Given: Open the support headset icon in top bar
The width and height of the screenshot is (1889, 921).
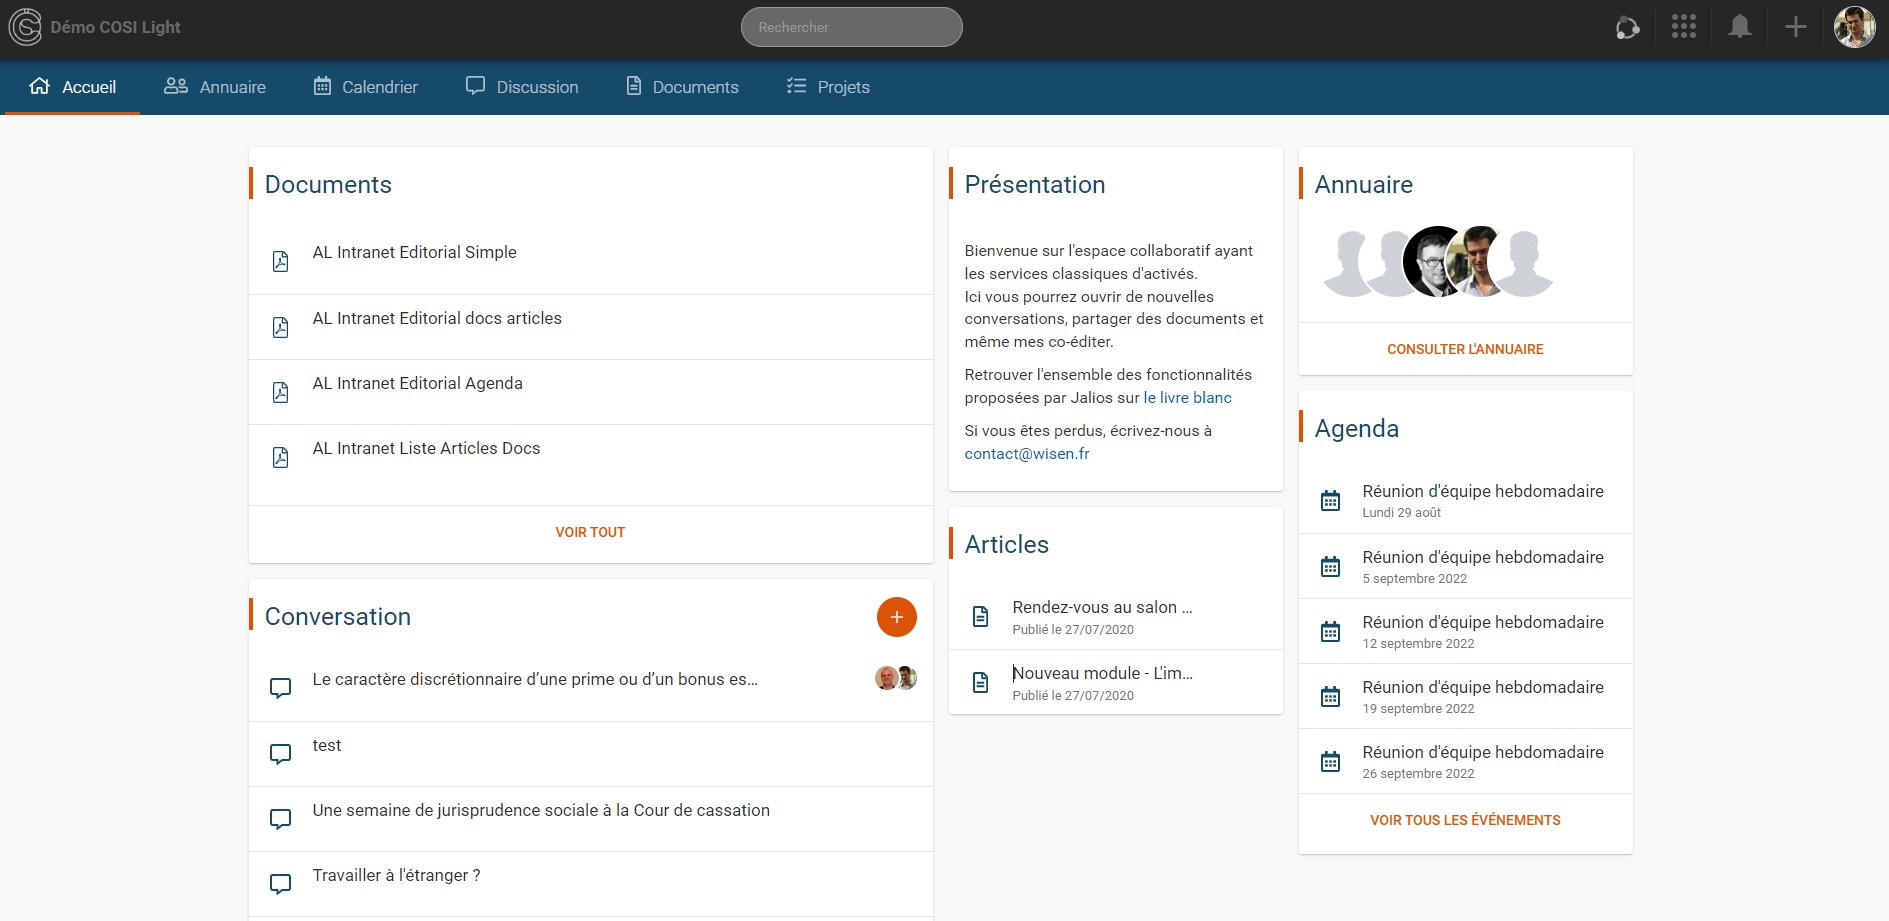Looking at the screenshot, I should (x=1627, y=27).
